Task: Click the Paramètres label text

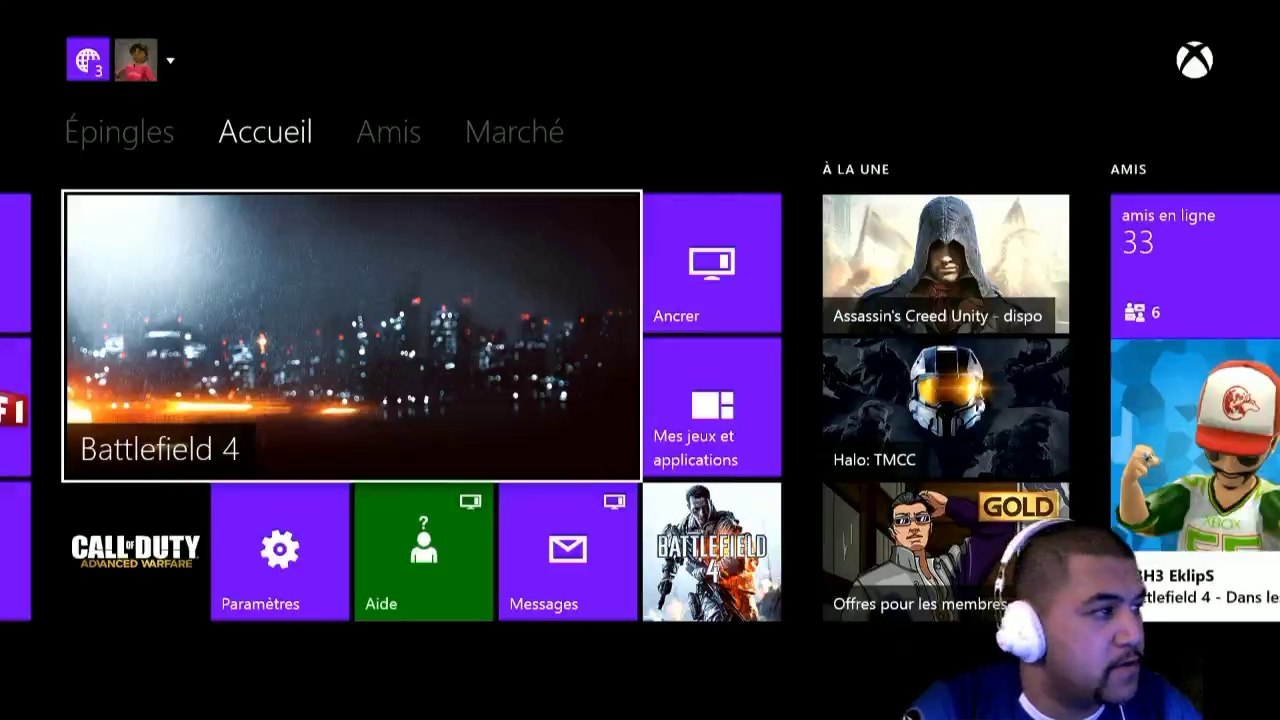Action: (260, 604)
